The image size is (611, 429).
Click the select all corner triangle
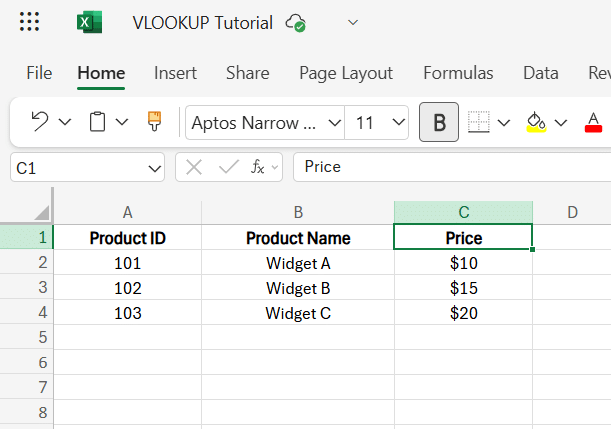(x=41, y=212)
